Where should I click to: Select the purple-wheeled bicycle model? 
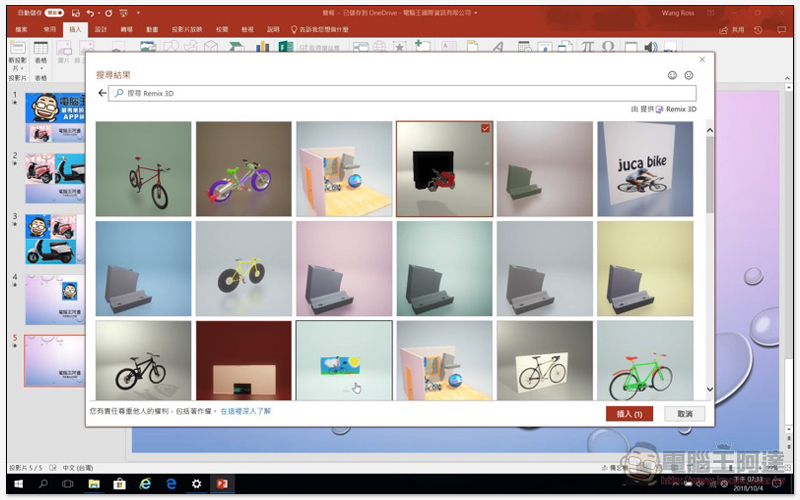244,169
